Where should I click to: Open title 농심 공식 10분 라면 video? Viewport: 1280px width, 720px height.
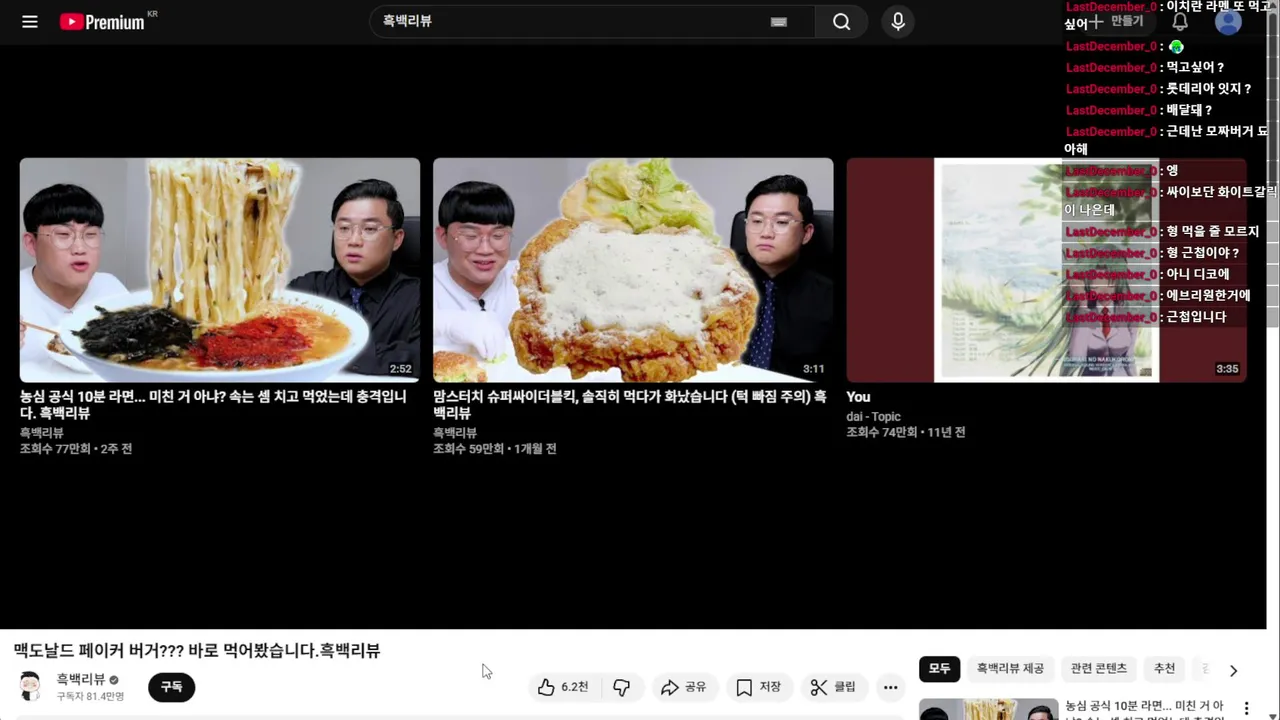pyautogui.click(x=213, y=404)
